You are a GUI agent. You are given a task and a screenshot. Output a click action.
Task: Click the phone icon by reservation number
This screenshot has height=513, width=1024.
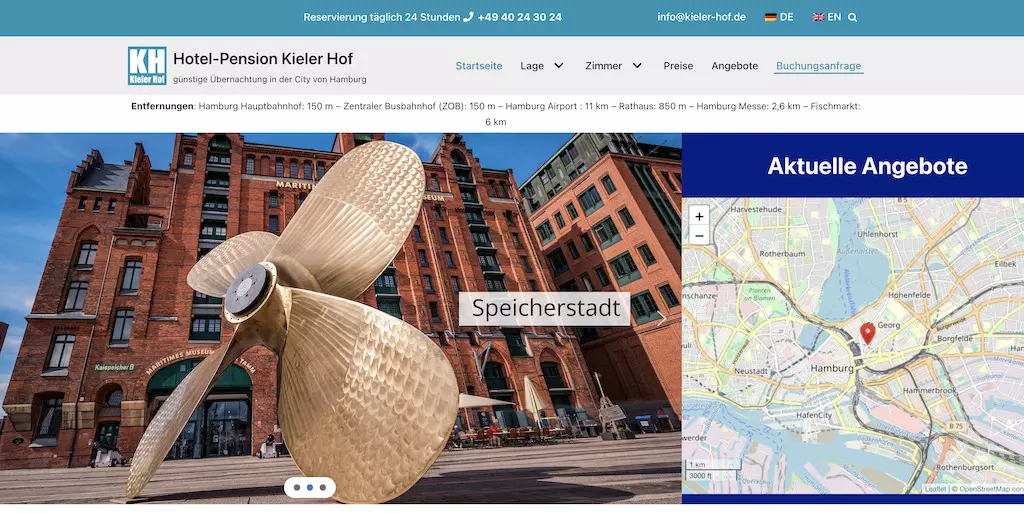[x=468, y=17]
